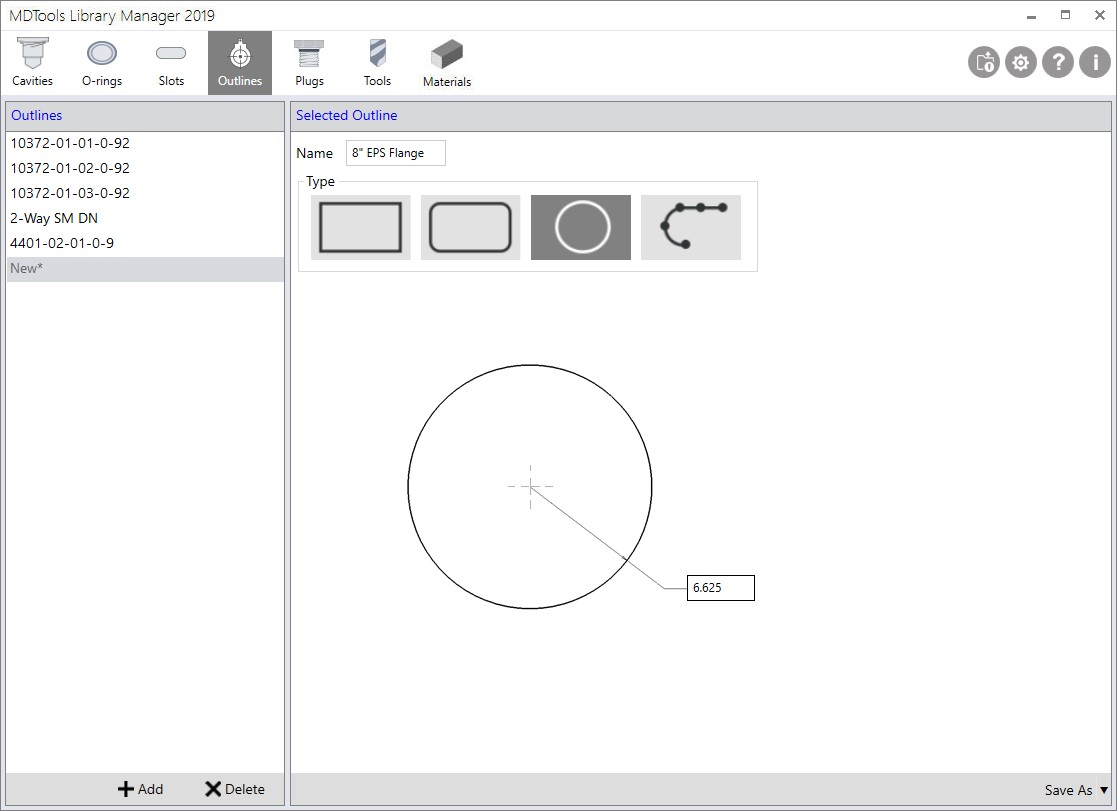
Task: Choose the rectangle outline type
Action: pyautogui.click(x=360, y=227)
